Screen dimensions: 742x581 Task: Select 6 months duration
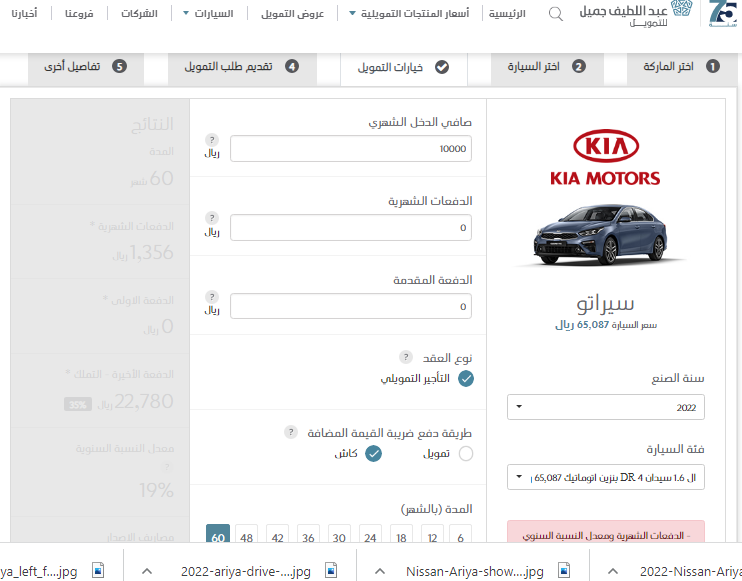point(460,534)
